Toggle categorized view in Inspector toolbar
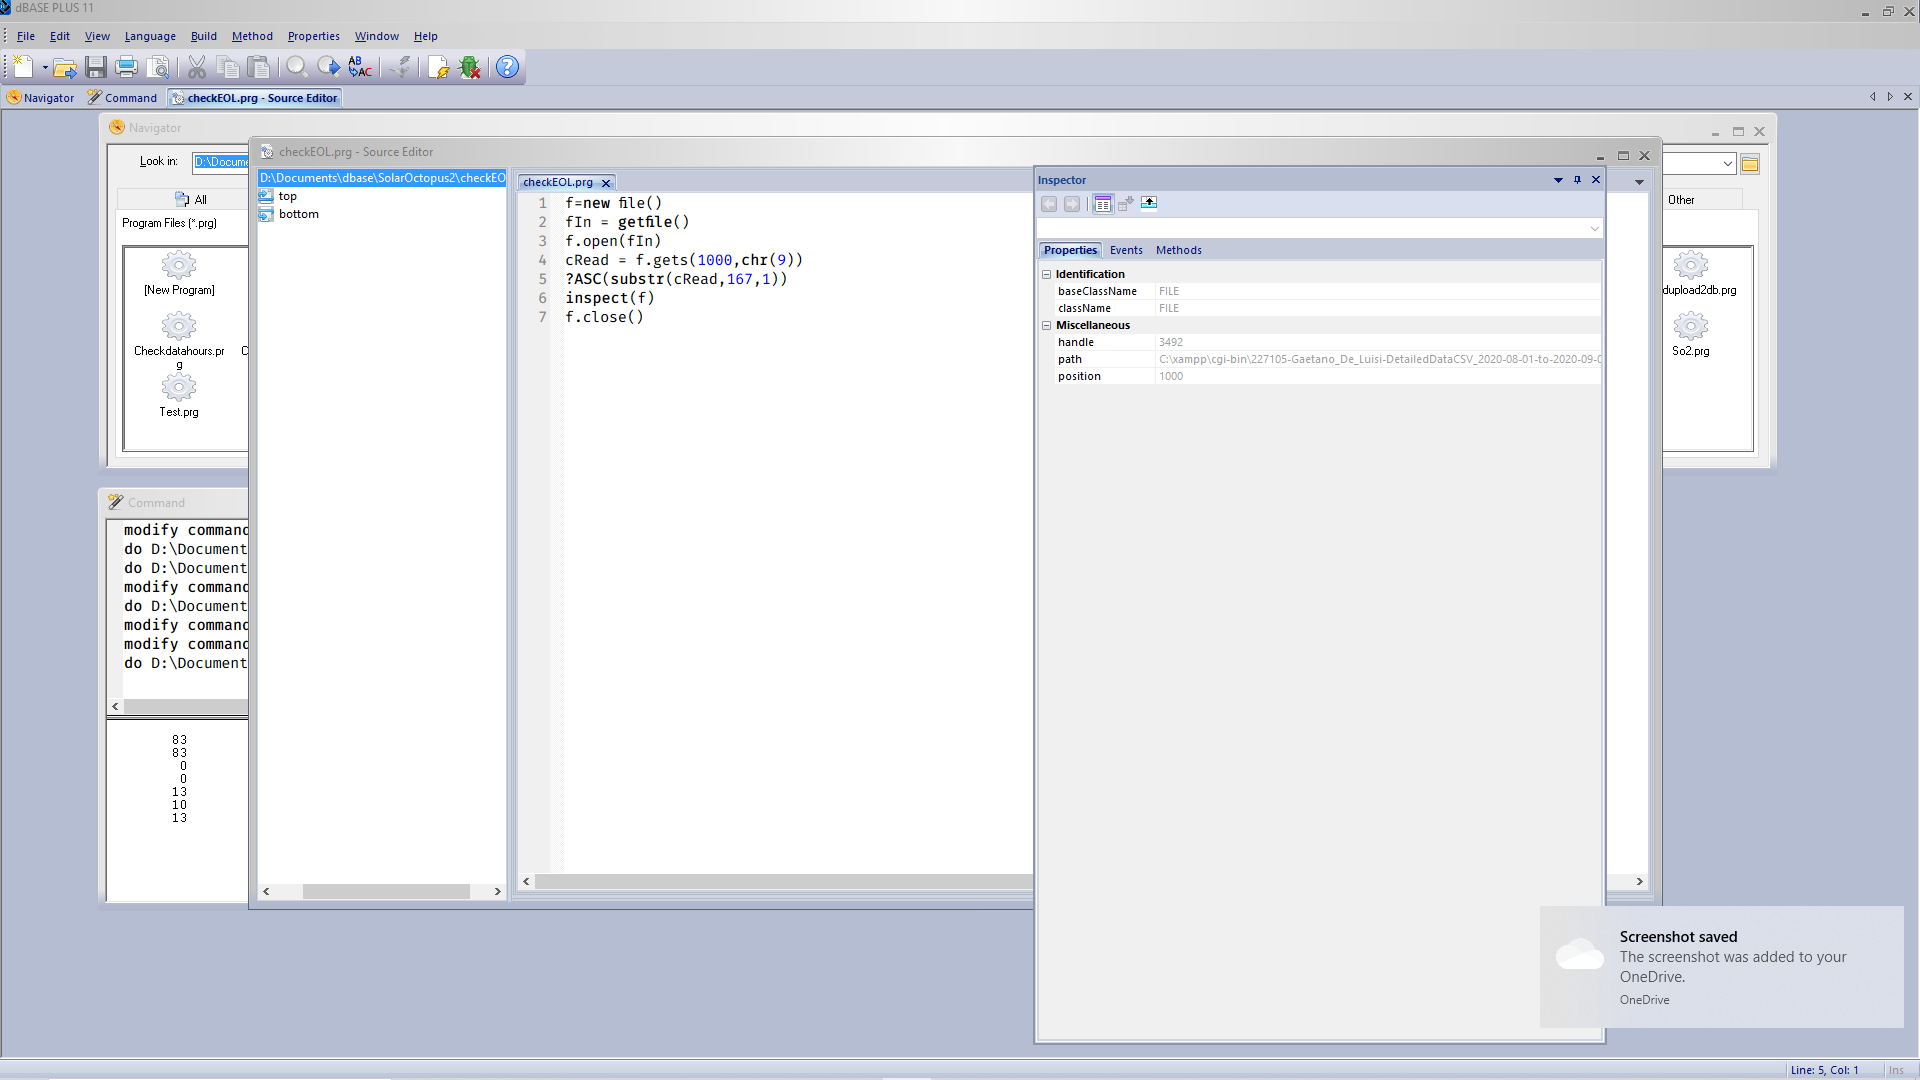 (x=1102, y=204)
